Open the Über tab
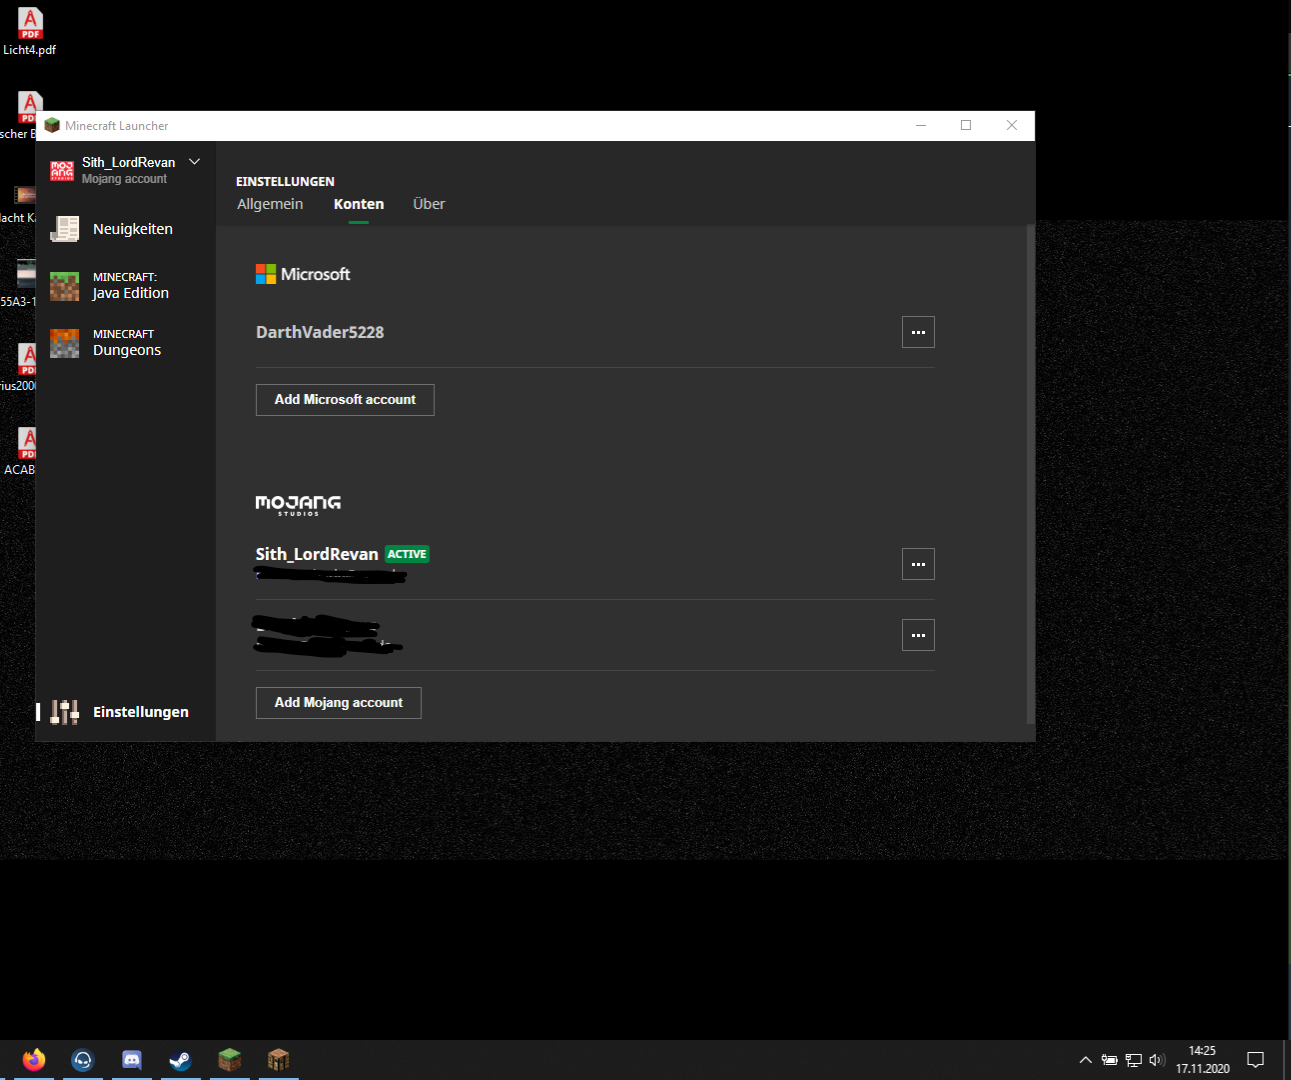 click(429, 204)
